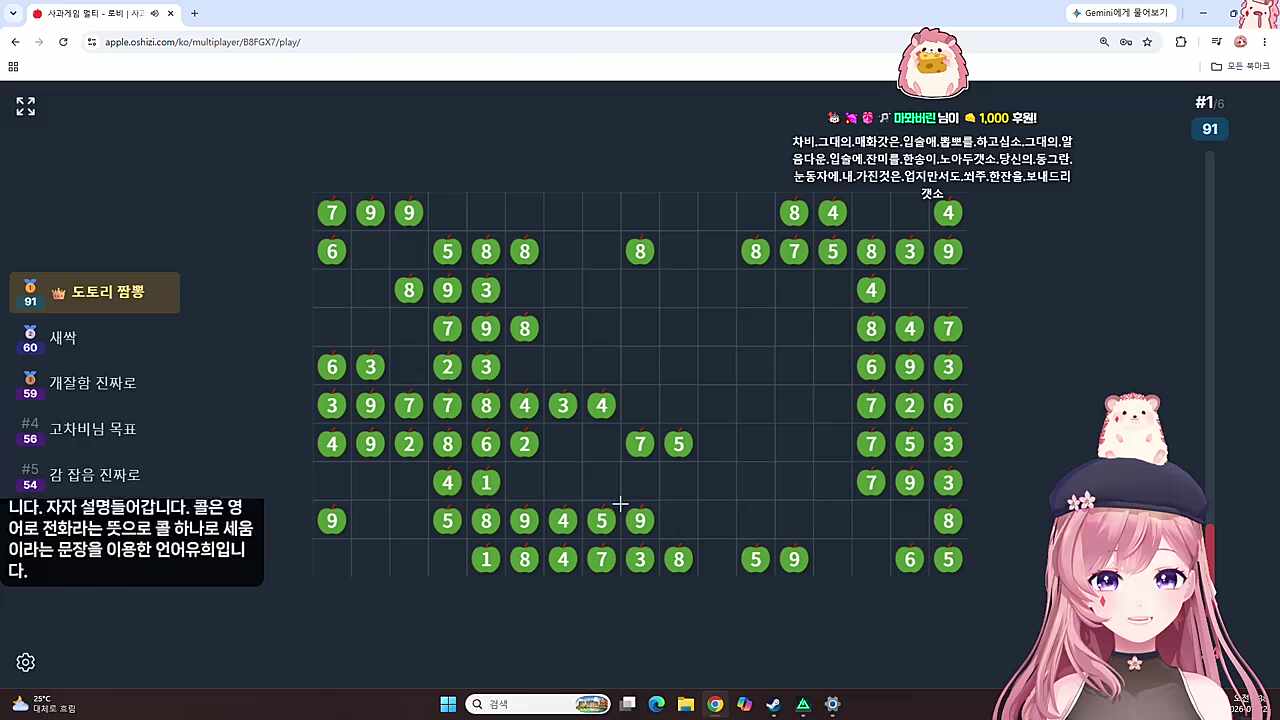
Task: Click the taskbar 검색 search box
Action: (x=539, y=704)
